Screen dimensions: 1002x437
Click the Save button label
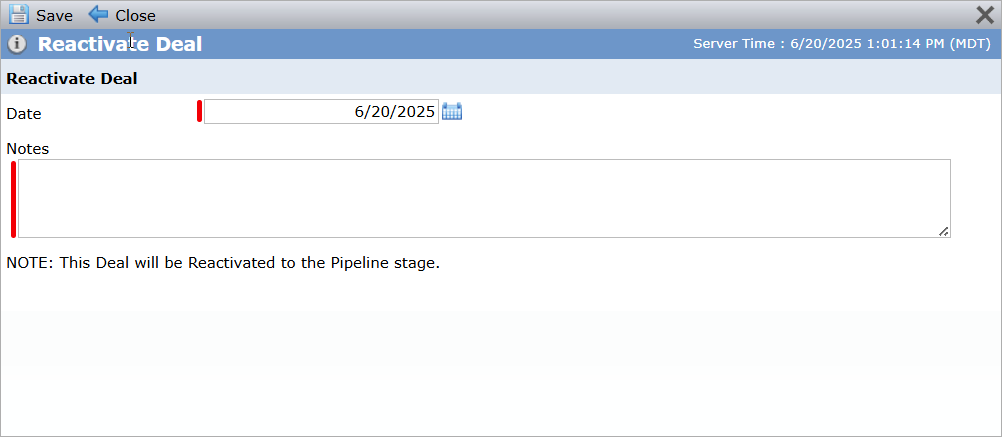(x=54, y=15)
